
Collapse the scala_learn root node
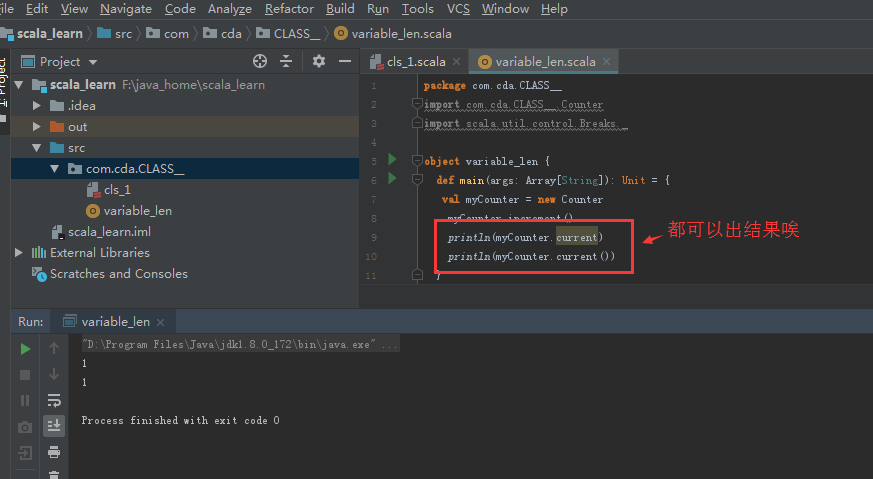click(19, 85)
